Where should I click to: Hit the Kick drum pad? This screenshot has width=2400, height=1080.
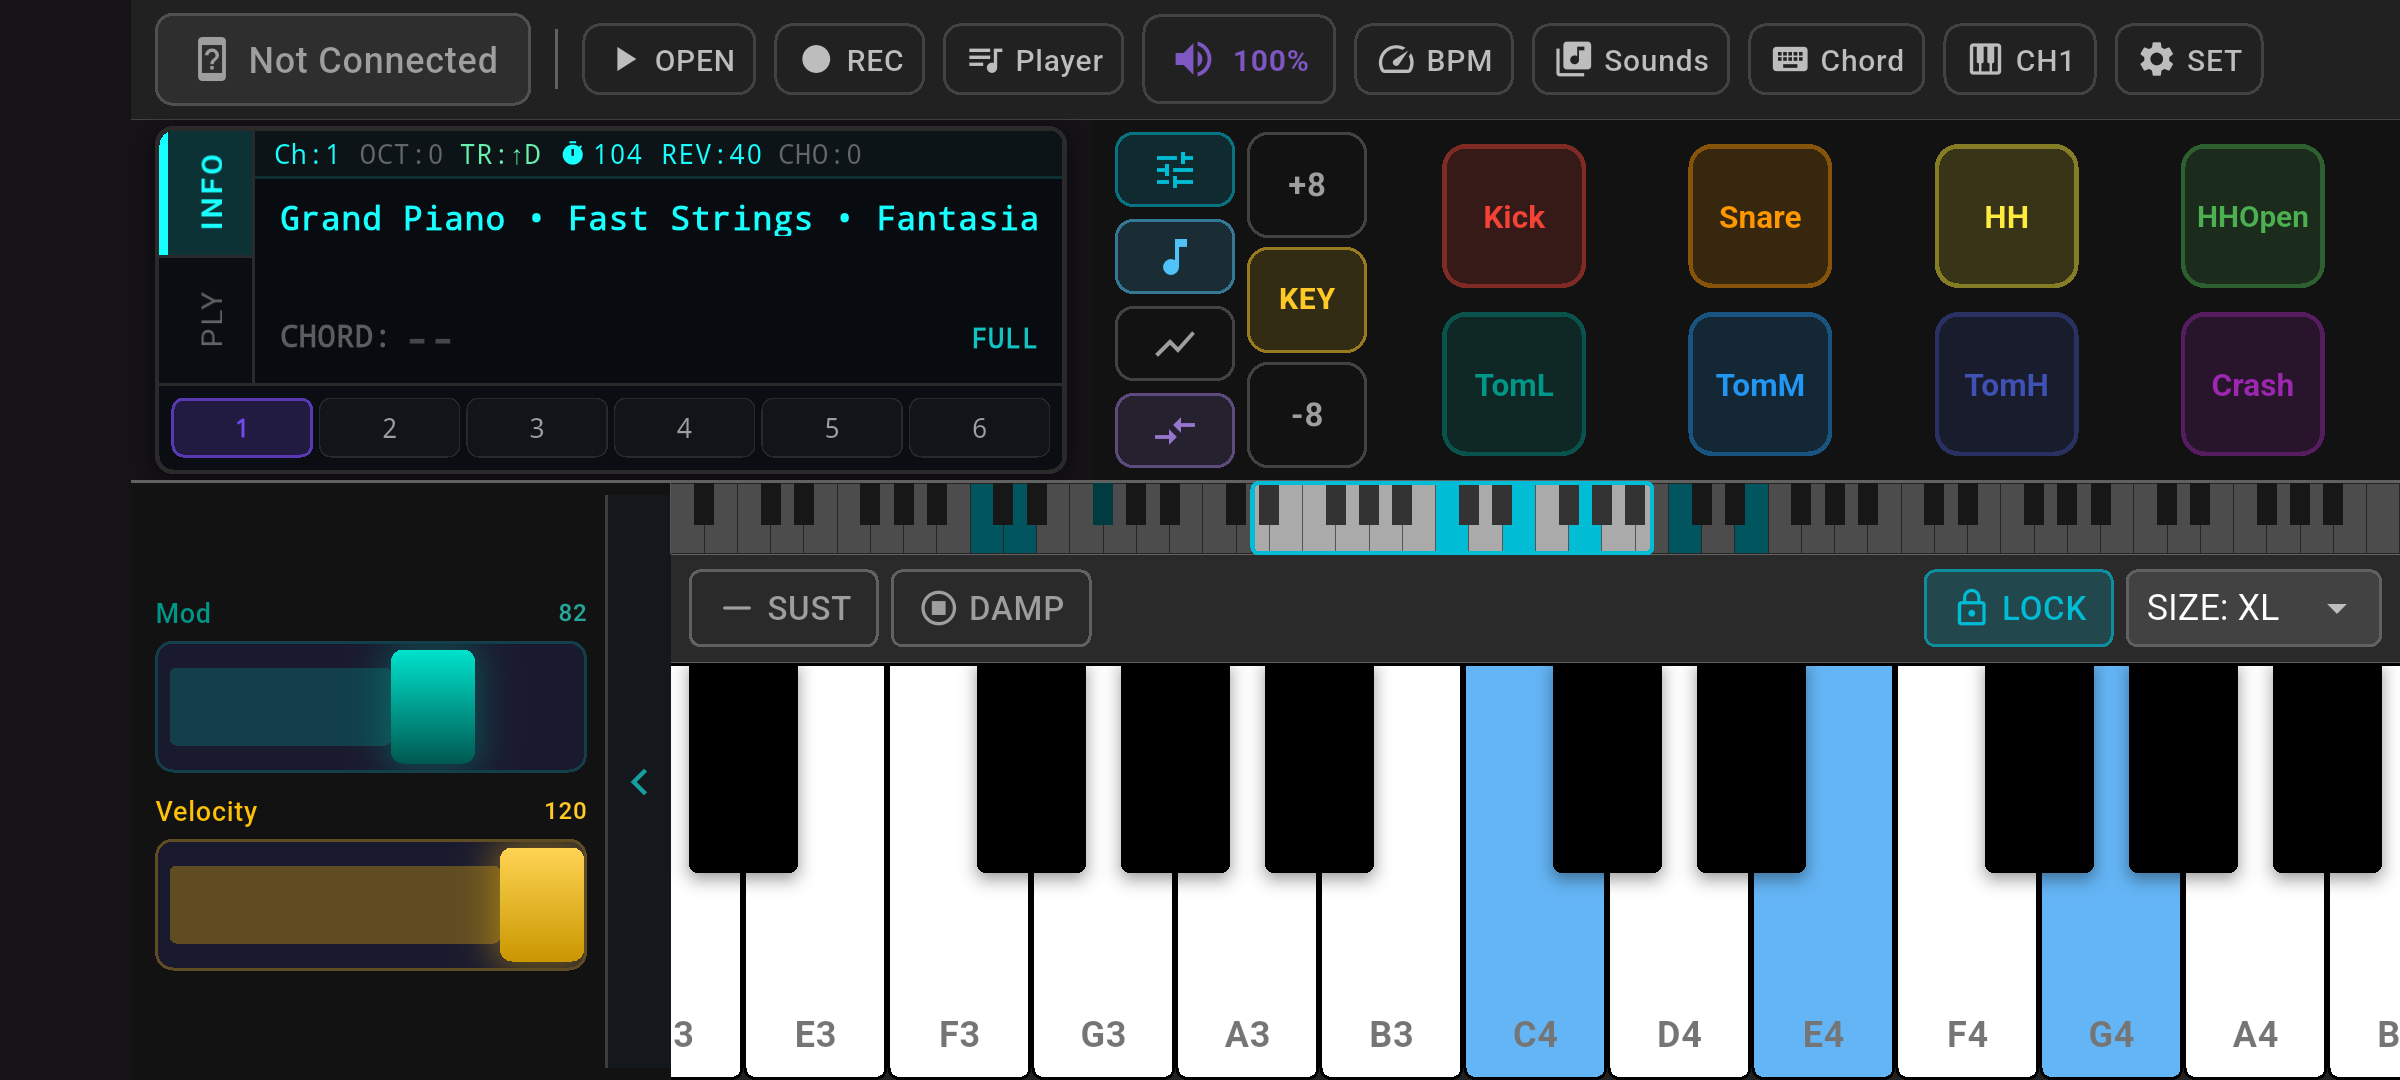[1514, 216]
